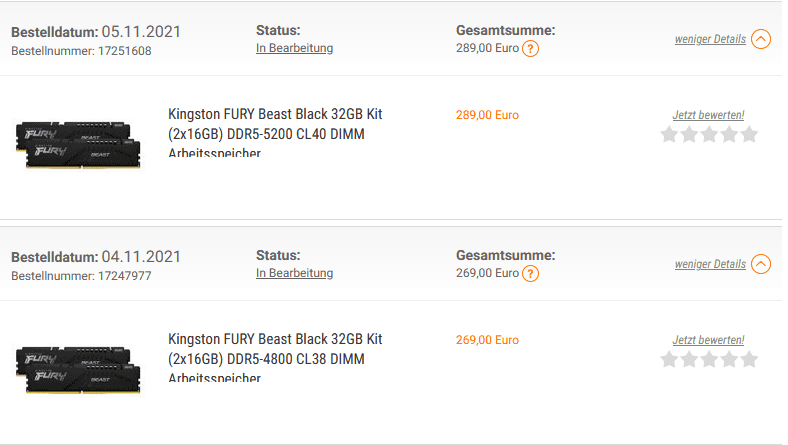Image resolution: width=788 pixels, height=445 pixels.
Task: Click 'weniger Details' for the 04.11.2021 order
Action: (x=710, y=264)
